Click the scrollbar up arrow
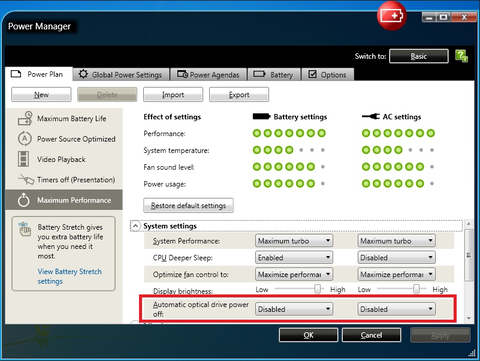 pos(469,224)
